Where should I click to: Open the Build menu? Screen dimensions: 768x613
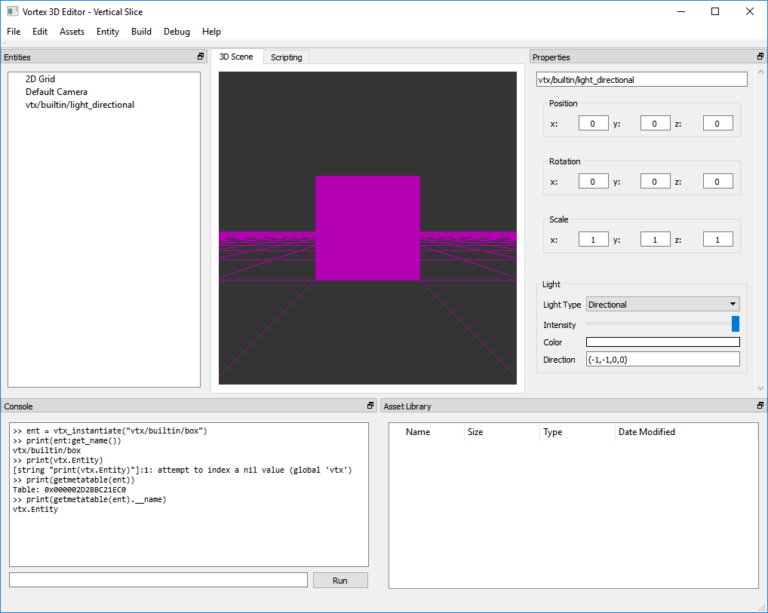[141, 32]
